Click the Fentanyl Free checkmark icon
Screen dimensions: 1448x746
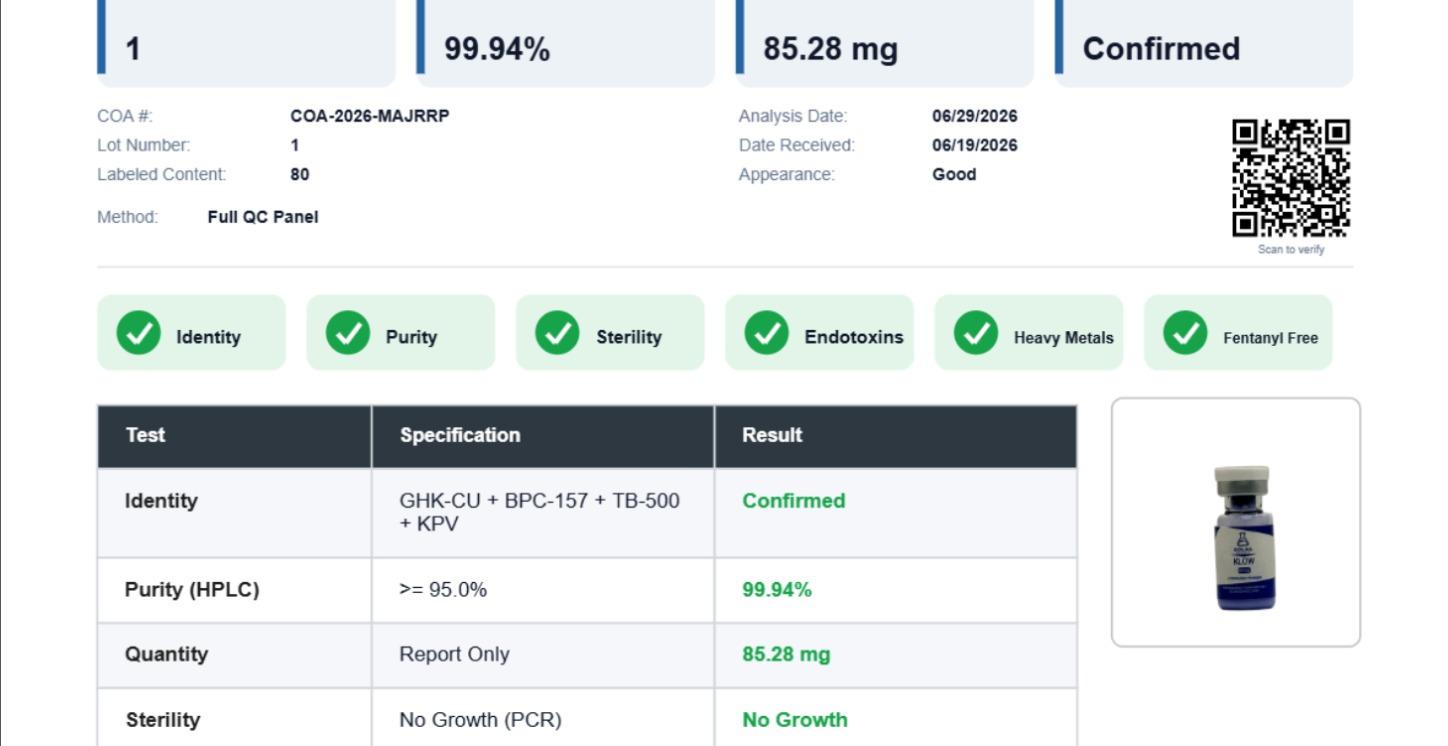[1186, 333]
